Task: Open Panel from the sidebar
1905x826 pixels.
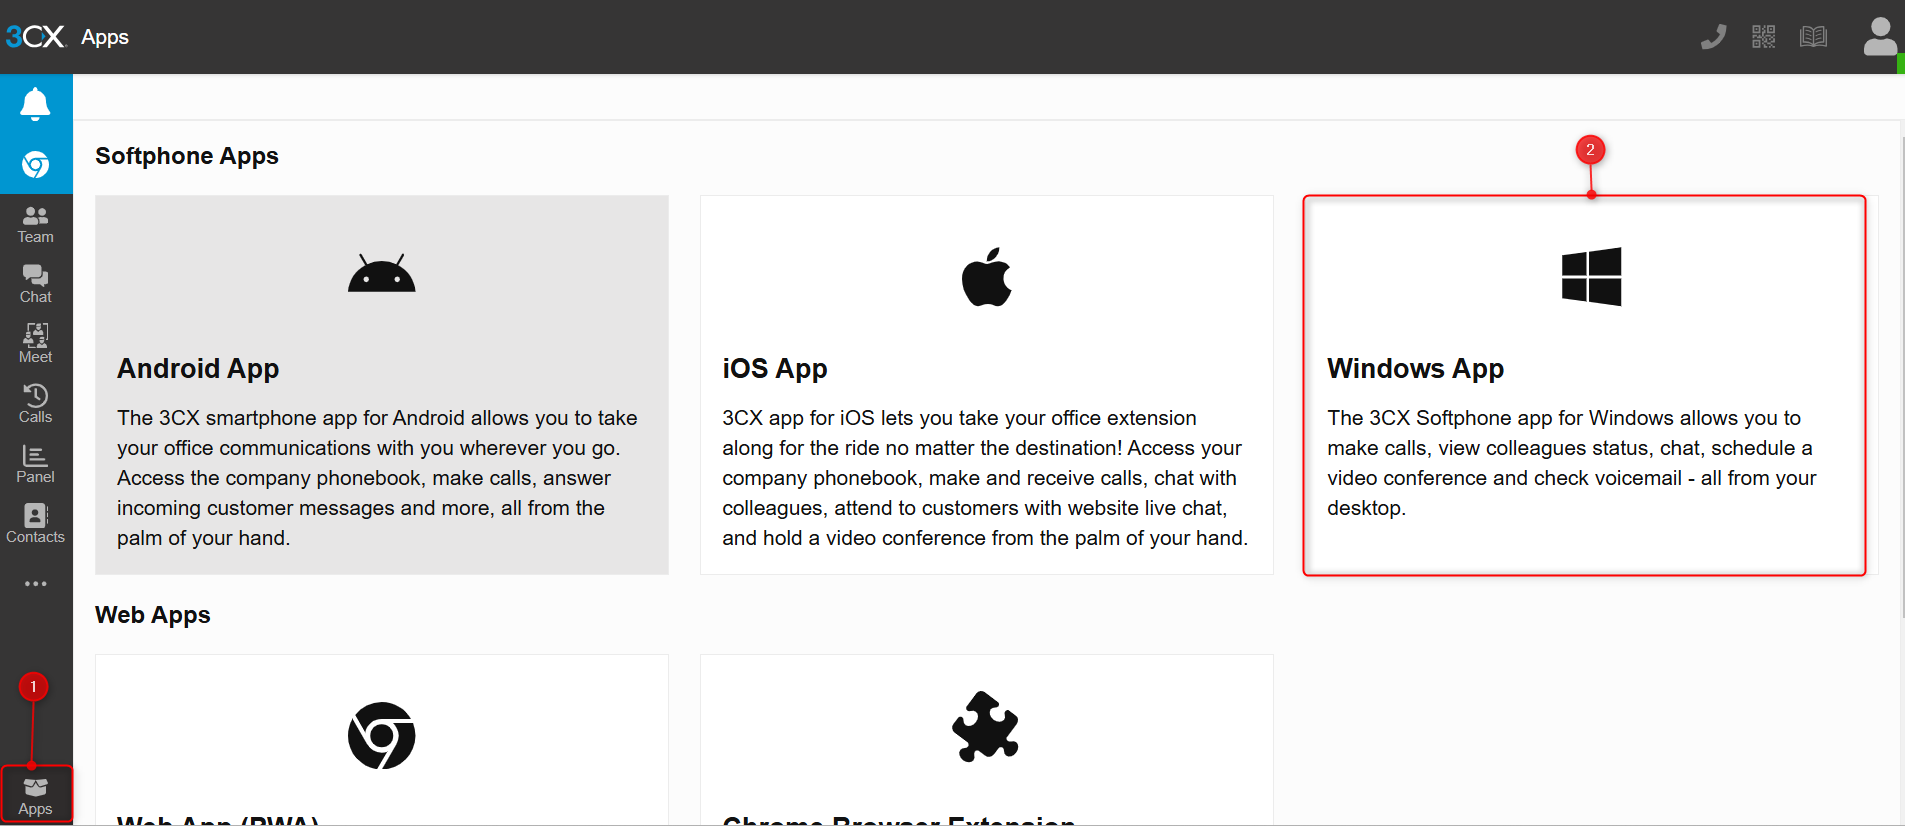Action: pyautogui.click(x=35, y=464)
